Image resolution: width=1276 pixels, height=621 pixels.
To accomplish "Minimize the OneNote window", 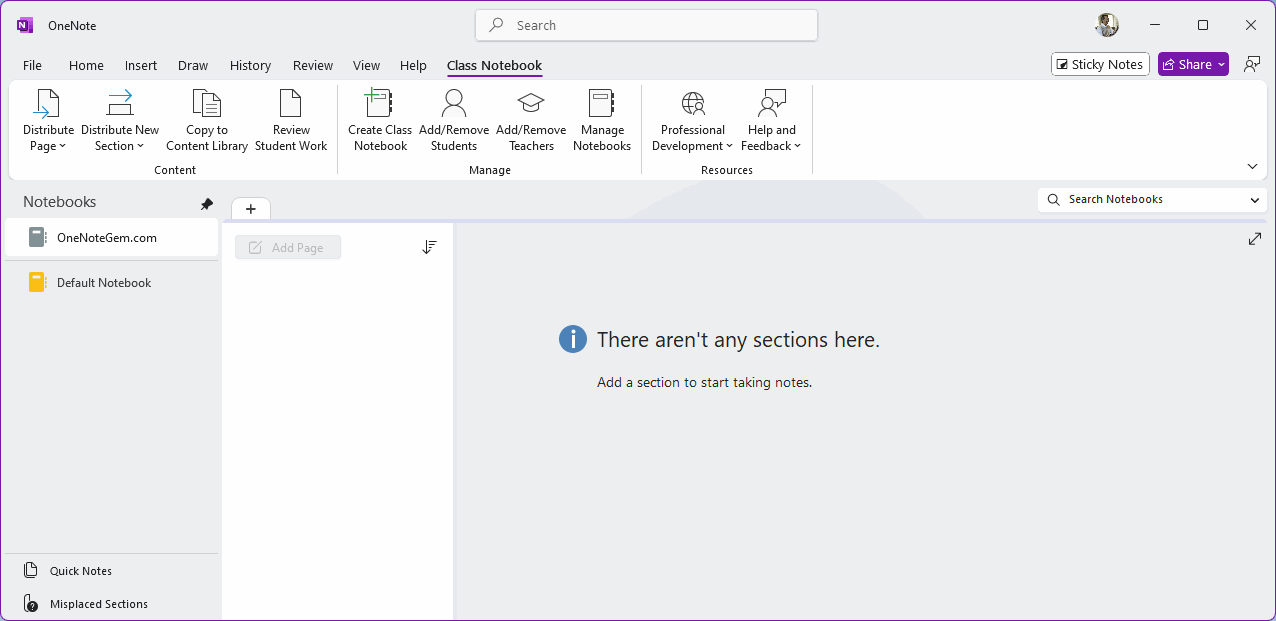I will 1155,25.
